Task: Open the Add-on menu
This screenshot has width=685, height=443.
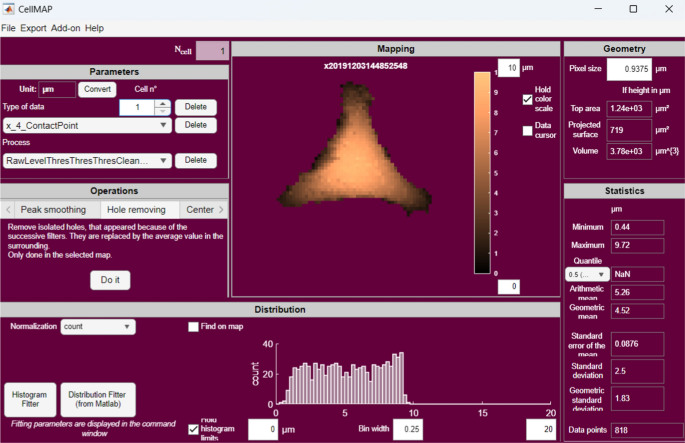Action: coord(66,28)
